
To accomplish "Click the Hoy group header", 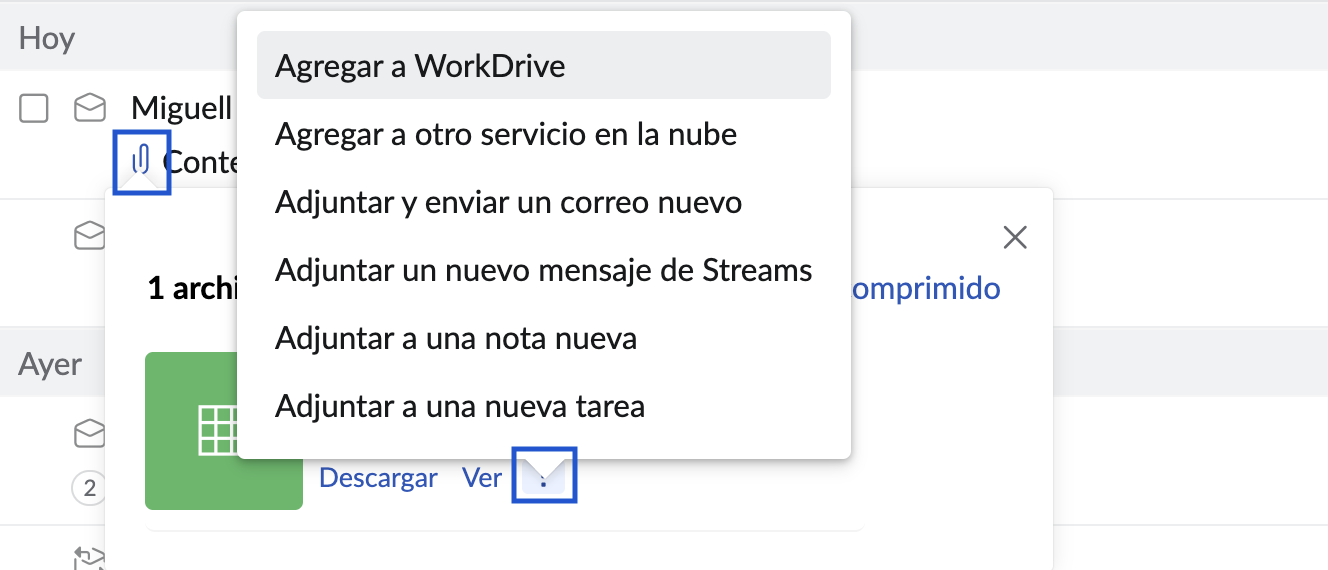I will click(x=47, y=38).
